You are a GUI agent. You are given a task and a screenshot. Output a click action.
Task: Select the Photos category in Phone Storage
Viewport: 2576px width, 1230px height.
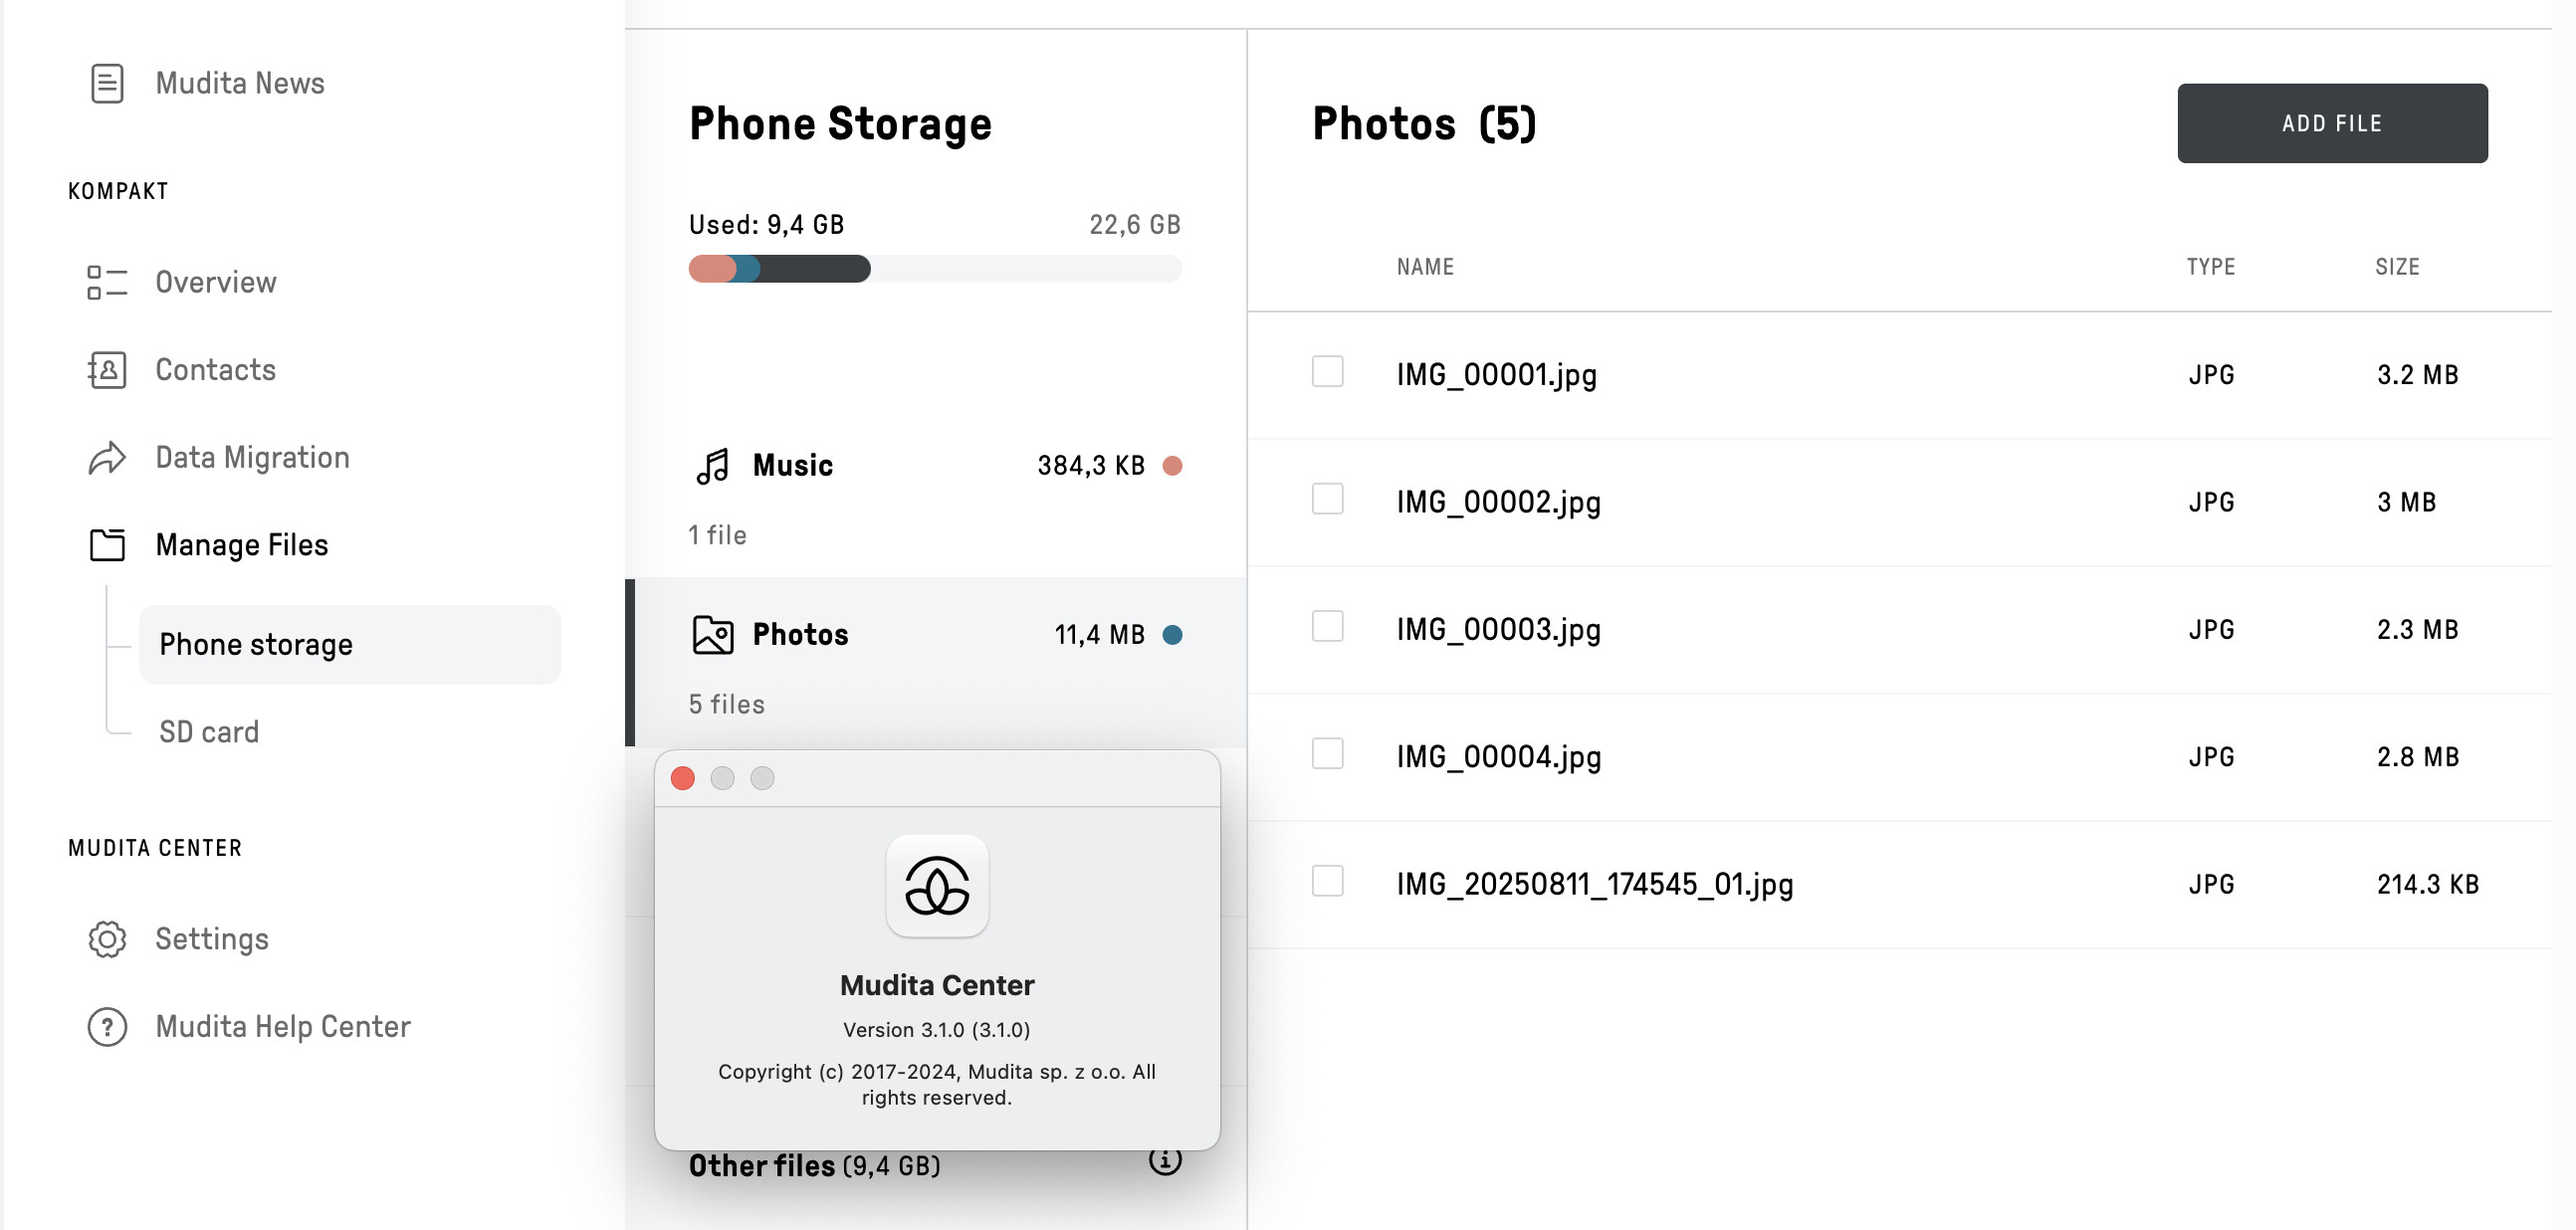coord(799,635)
